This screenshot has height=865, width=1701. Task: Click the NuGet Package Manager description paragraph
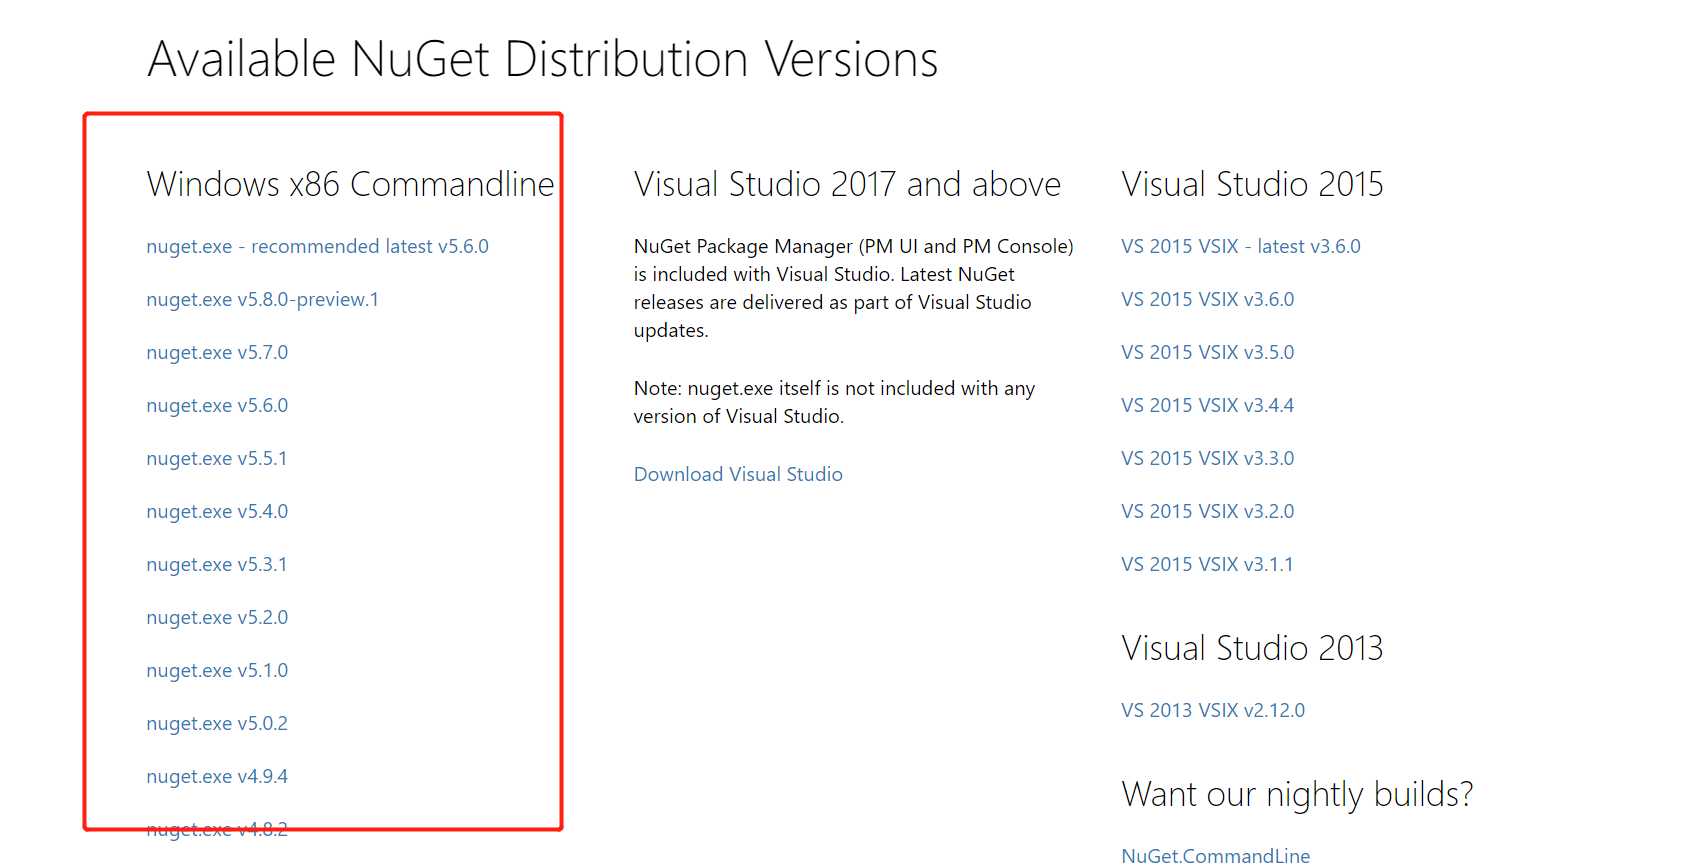(853, 288)
